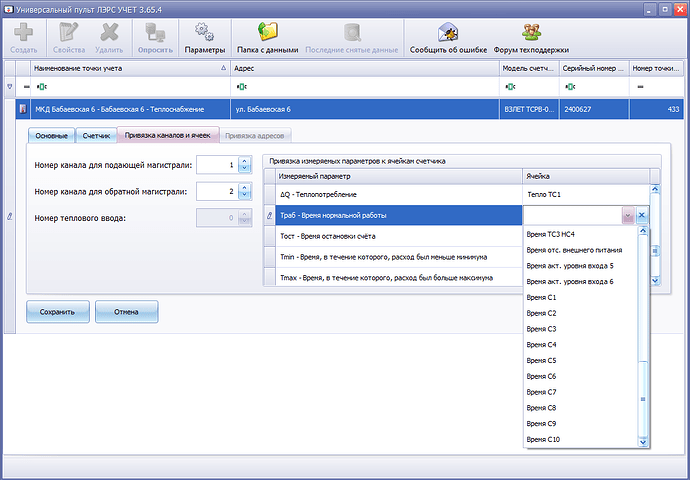The width and height of the screenshot is (690, 480).
Task: Switch to the Основные tab
Action: click(52, 135)
